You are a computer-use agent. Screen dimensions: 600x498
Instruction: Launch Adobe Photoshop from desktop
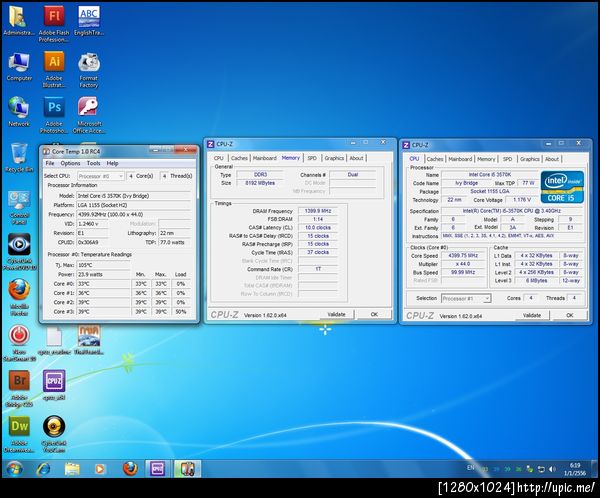[x=54, y=108]
